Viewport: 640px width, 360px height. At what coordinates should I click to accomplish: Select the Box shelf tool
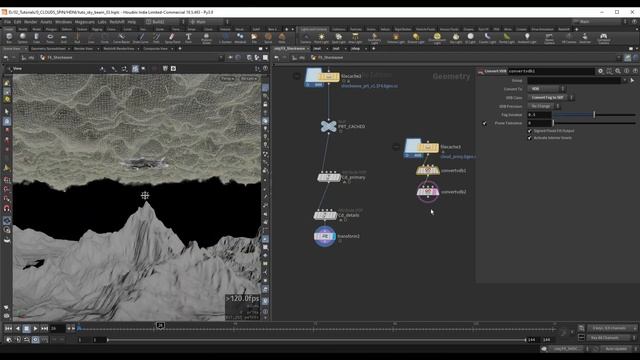click(9, 38)
